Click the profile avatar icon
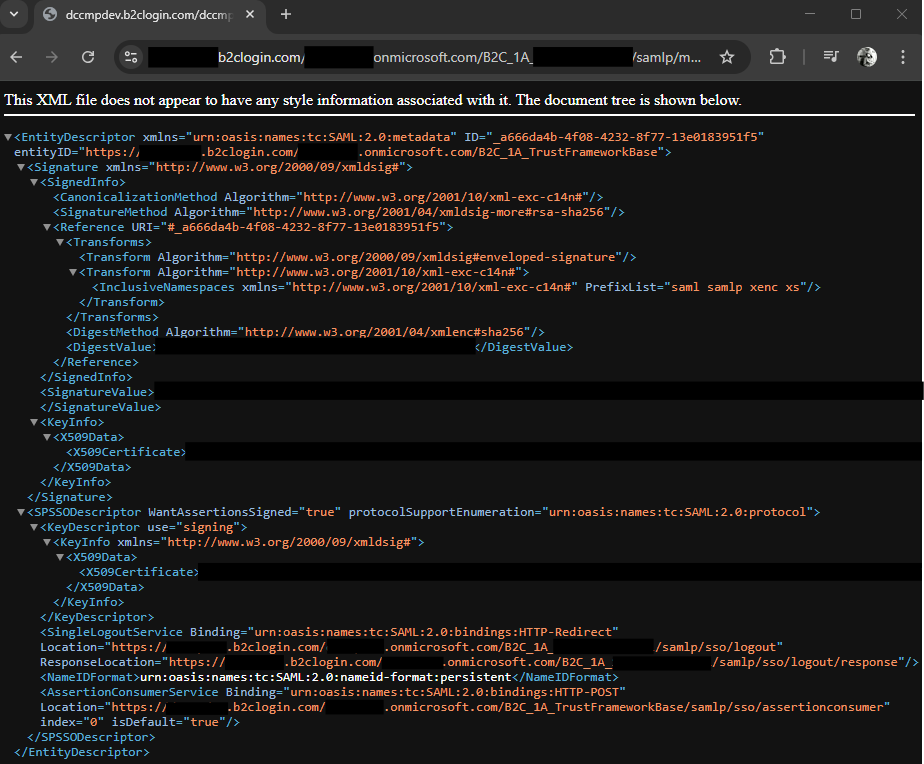Screen dimensions: 924x764 coord(866,57)
